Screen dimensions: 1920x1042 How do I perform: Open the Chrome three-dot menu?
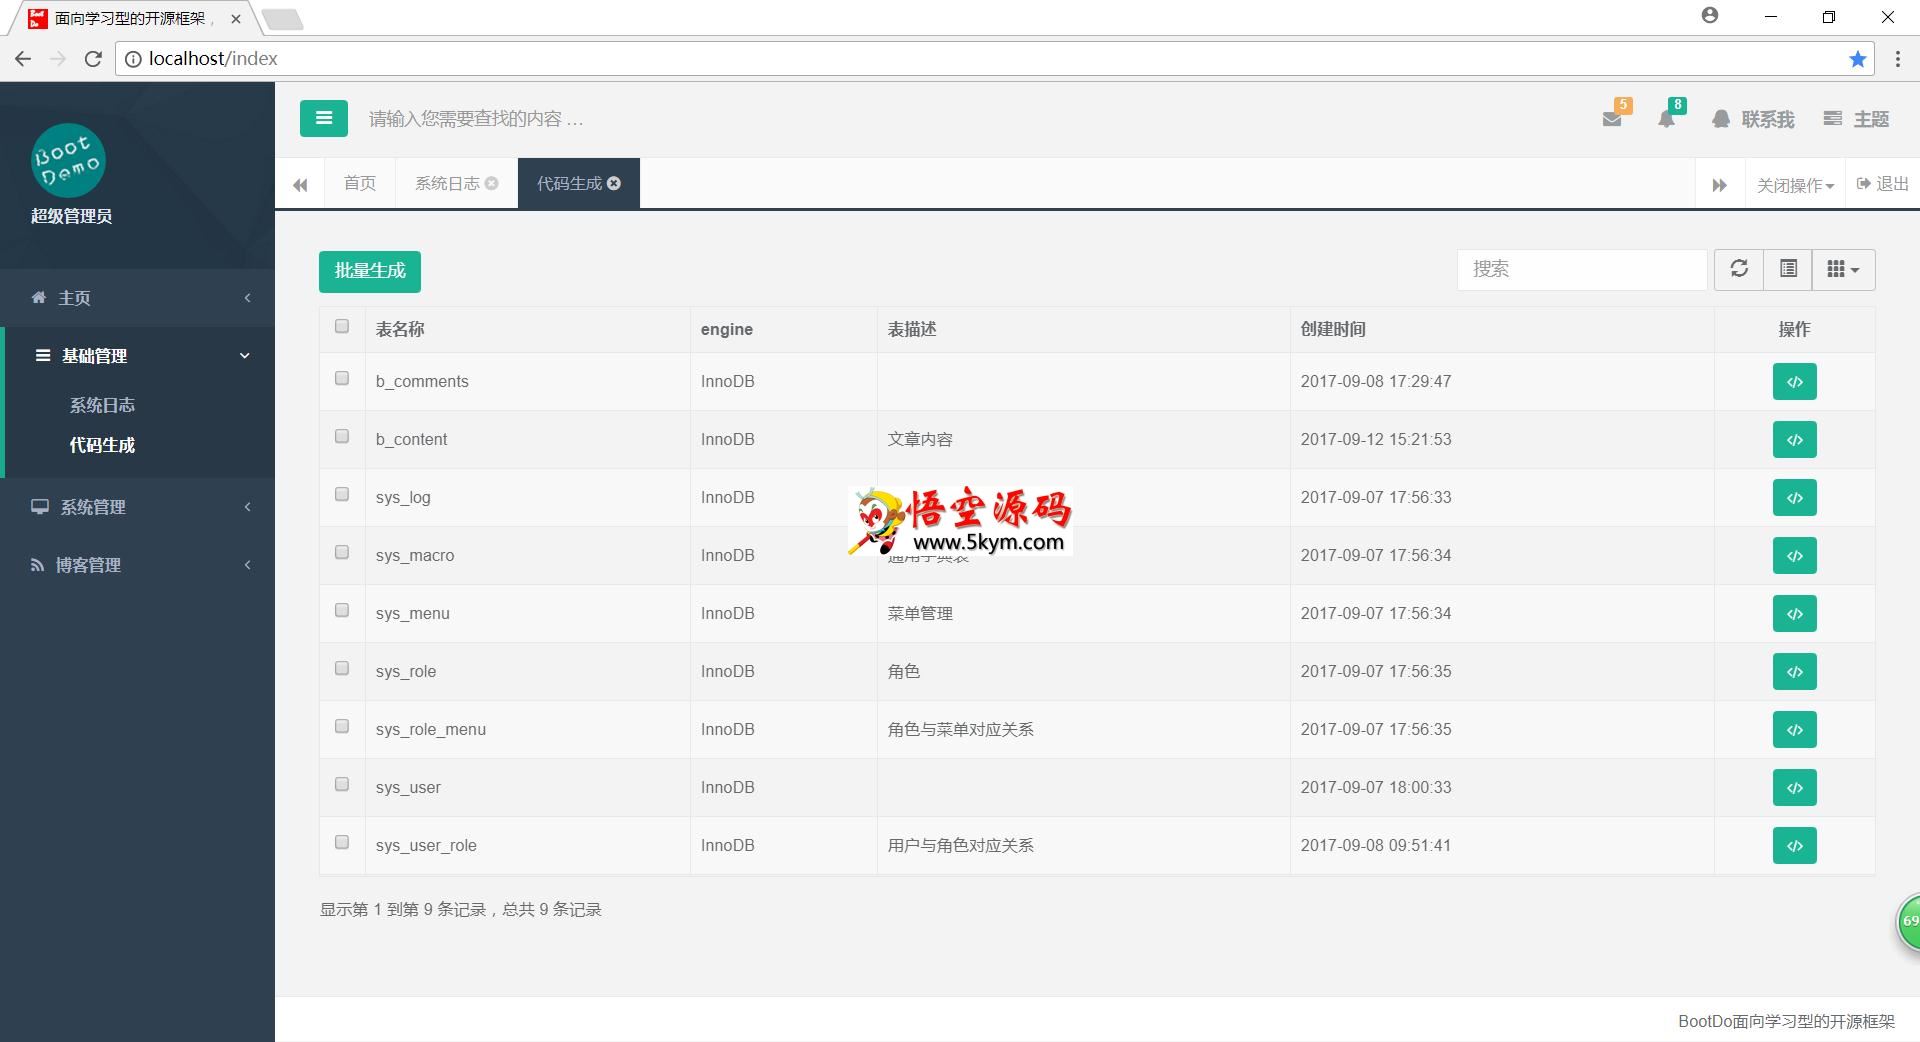click(1897, 59)
